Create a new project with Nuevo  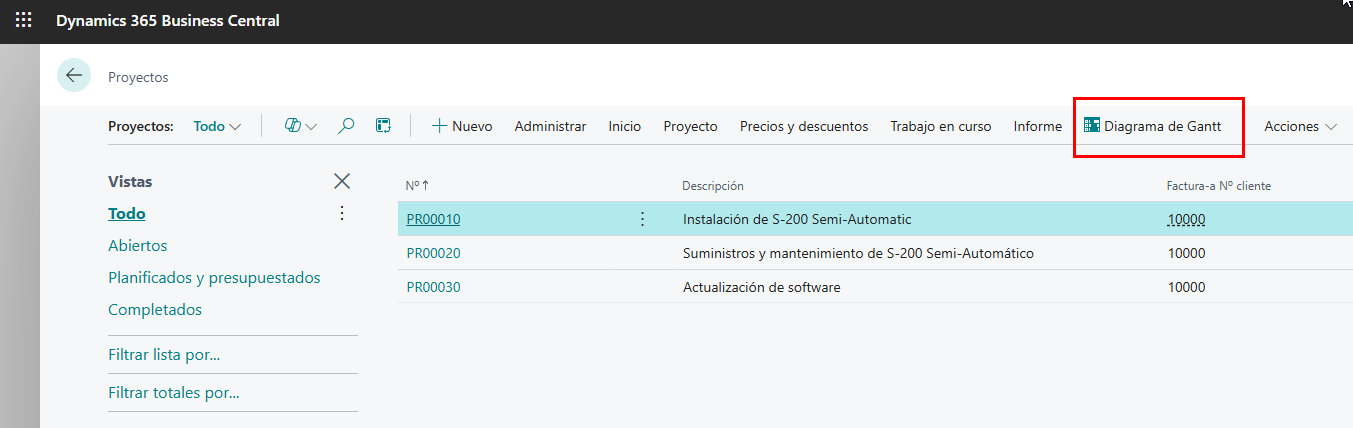(x=462, y=126)
